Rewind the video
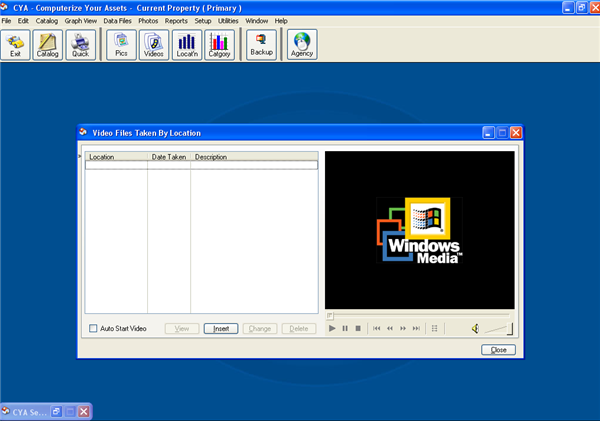 (x=390, y=328)
